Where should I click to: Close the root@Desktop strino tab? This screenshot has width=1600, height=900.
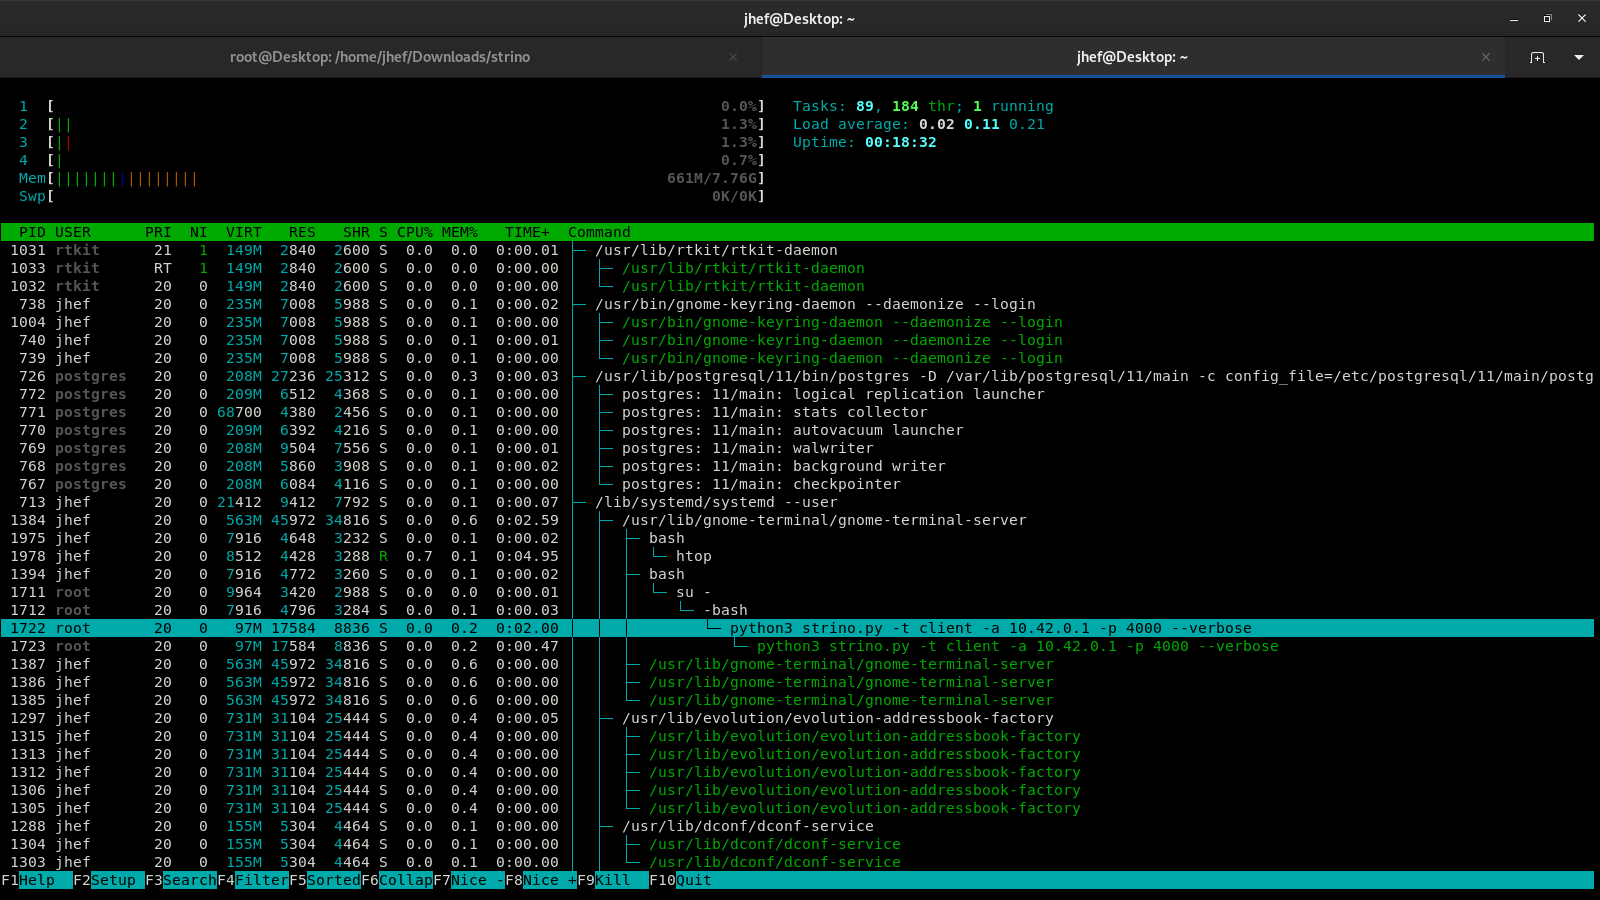tap(733, 57)
